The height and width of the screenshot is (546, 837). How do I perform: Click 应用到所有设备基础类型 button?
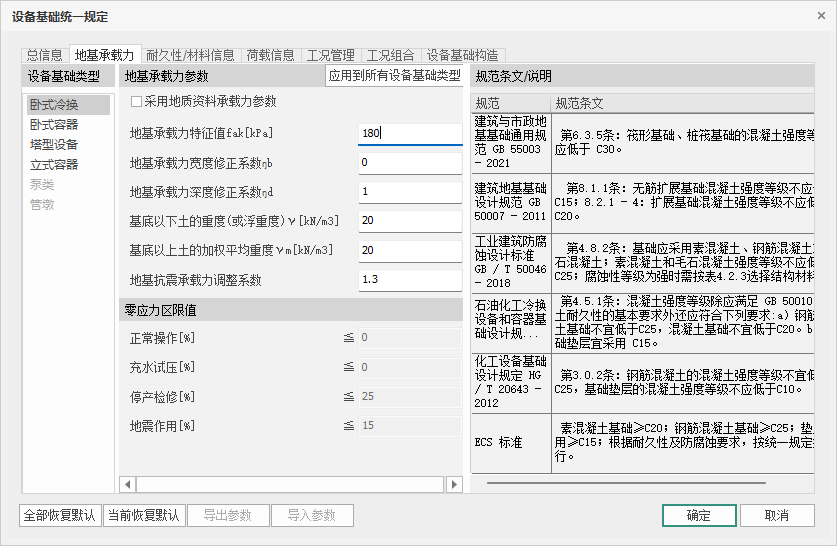coord(394,75)
